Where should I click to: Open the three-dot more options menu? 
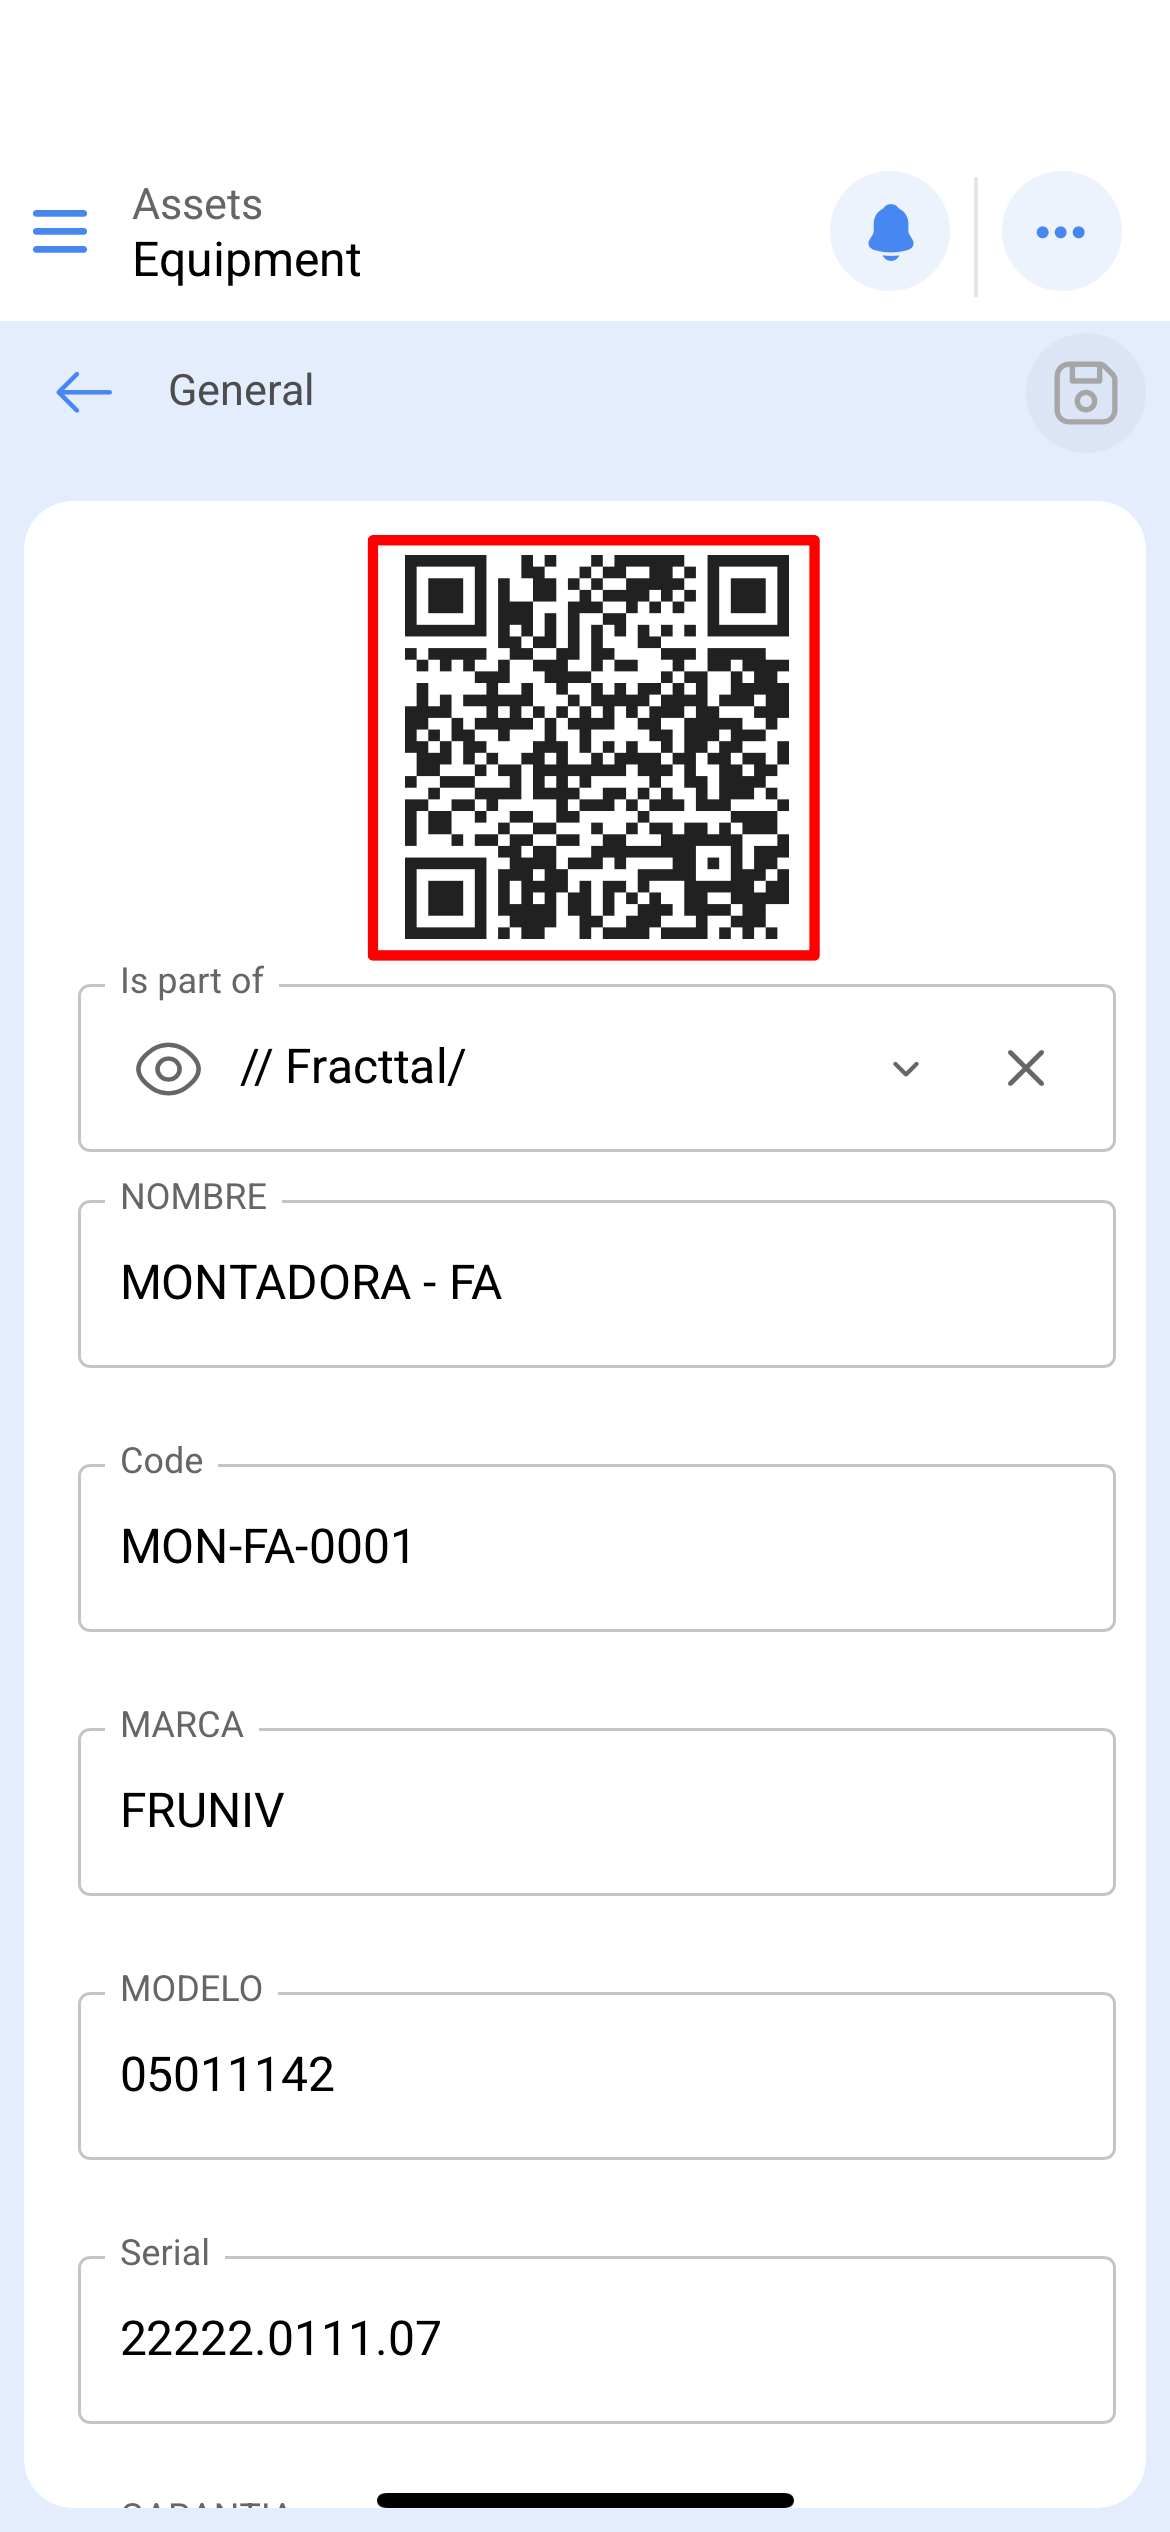(1061, 231)
